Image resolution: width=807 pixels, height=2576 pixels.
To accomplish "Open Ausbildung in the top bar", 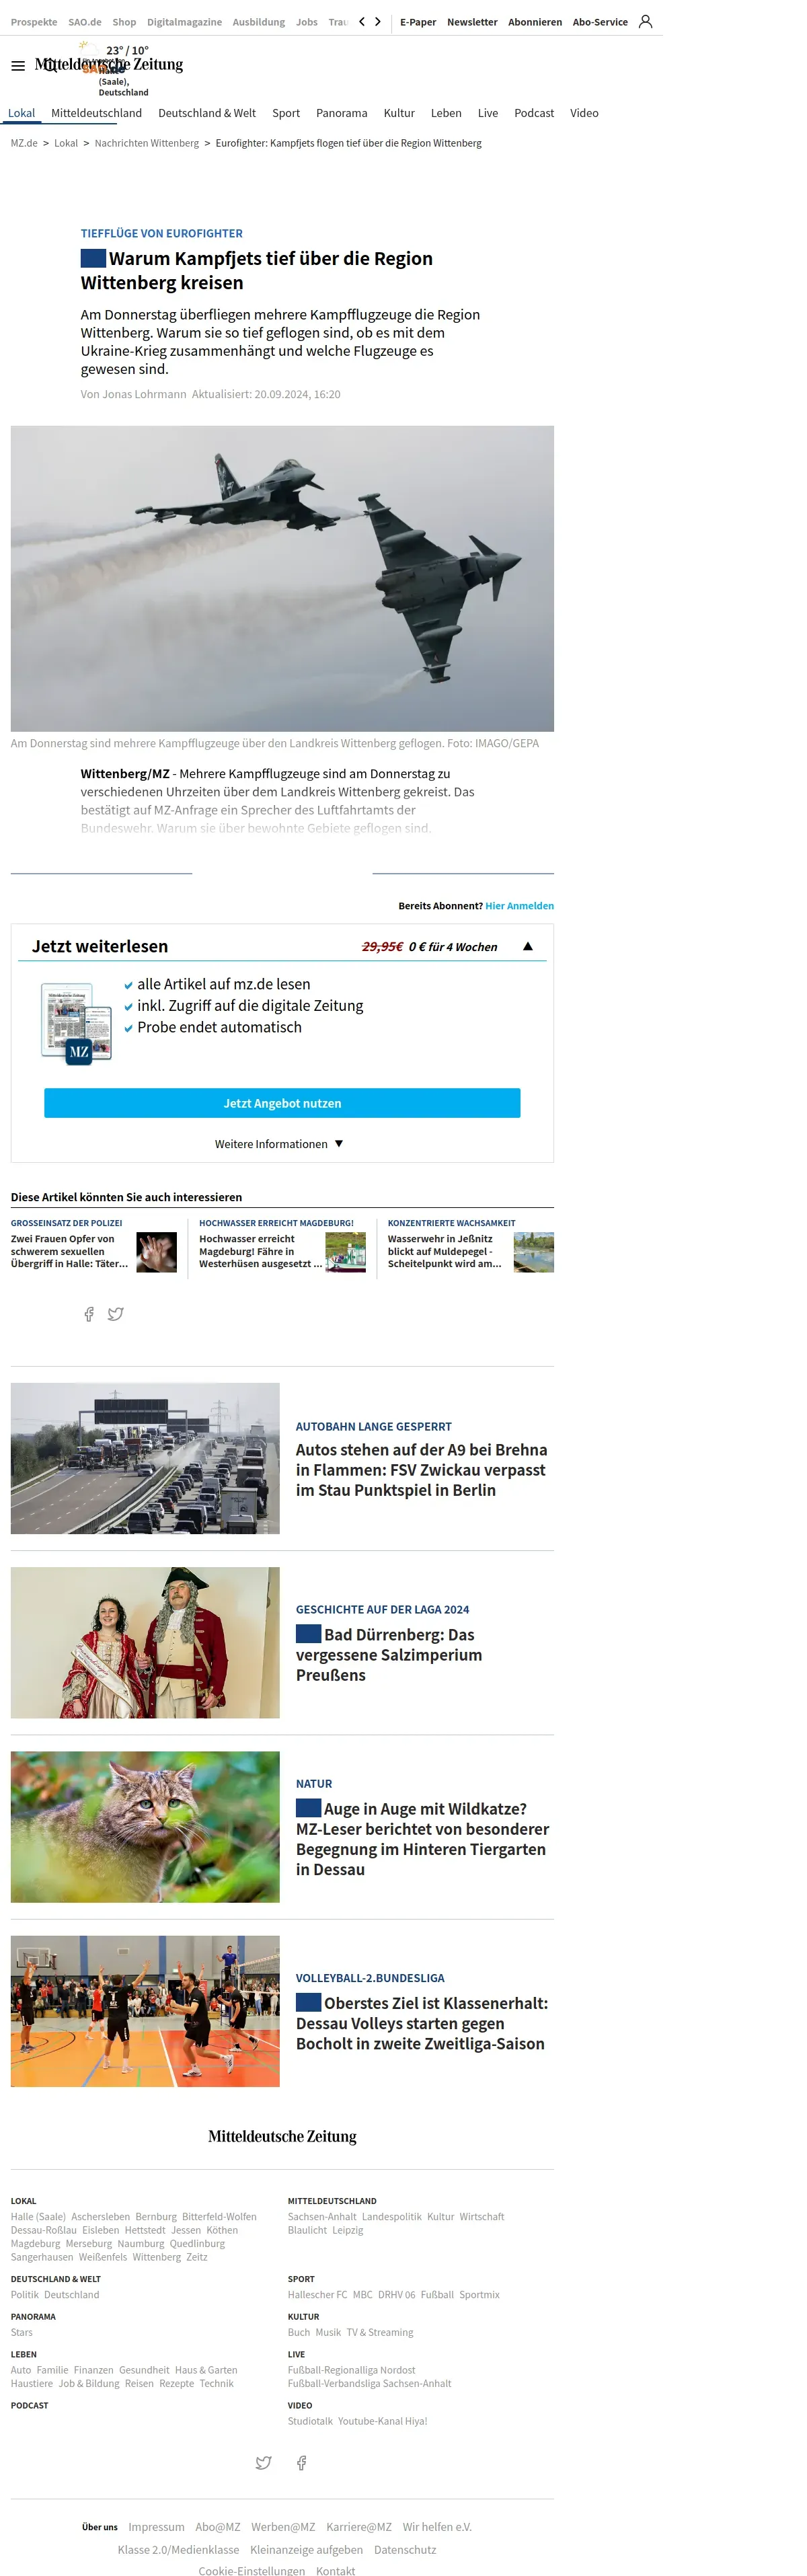I will (259, 22).
